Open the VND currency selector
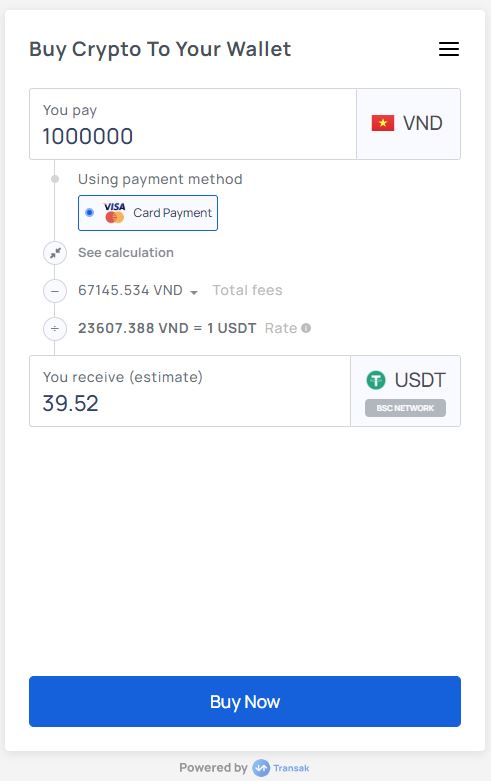 408,124
